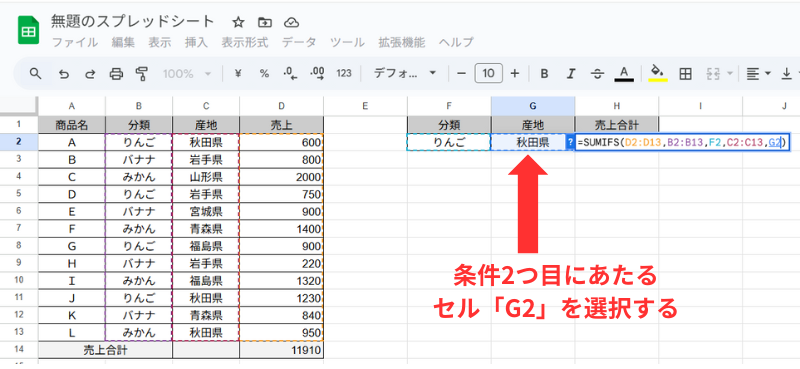Open the 100% zoom dropdown
The height and width of the screenshot is (369, 800).
click(187, 73)
